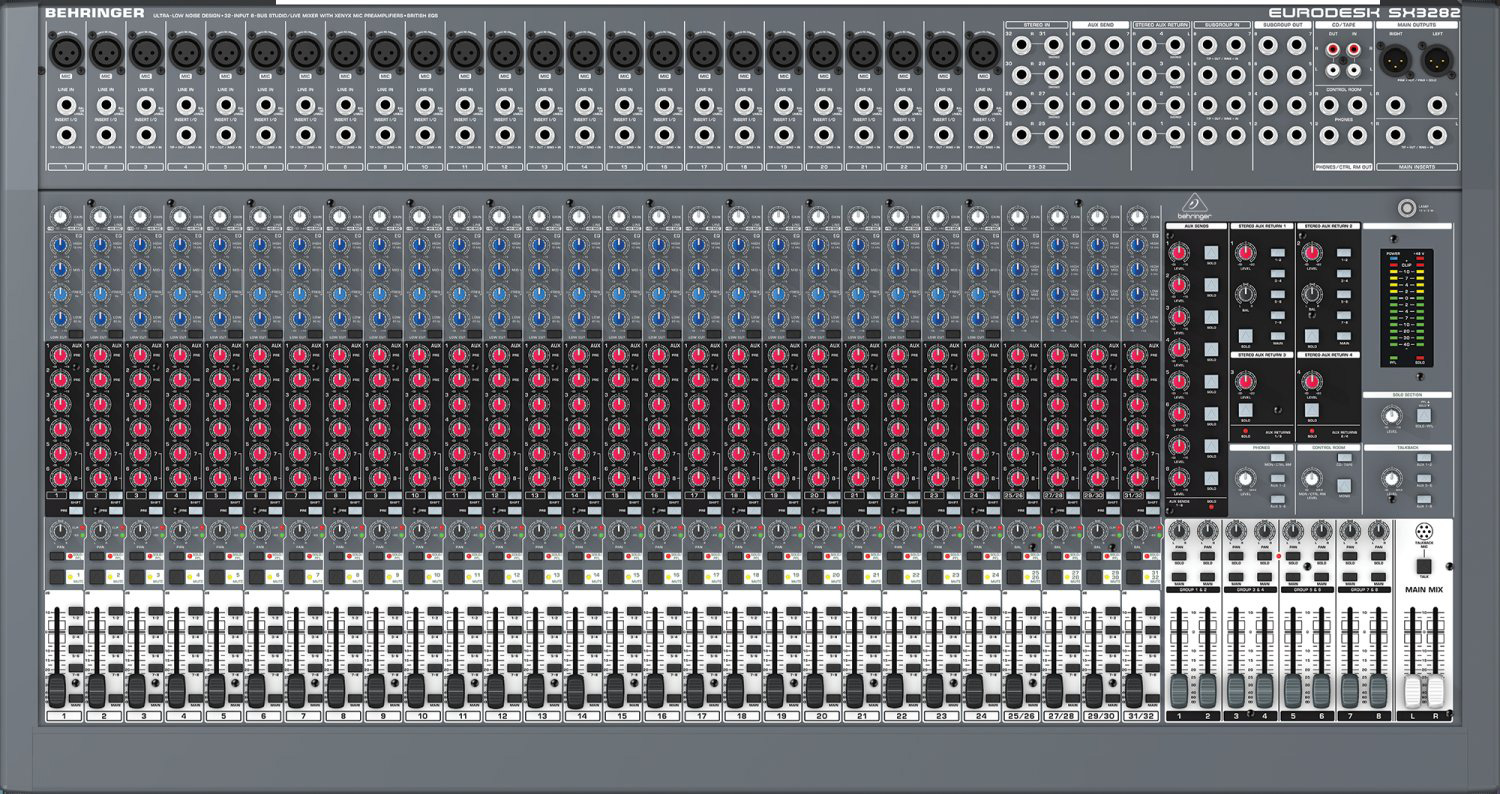Toggle the channel 1 PRE button

76,510
